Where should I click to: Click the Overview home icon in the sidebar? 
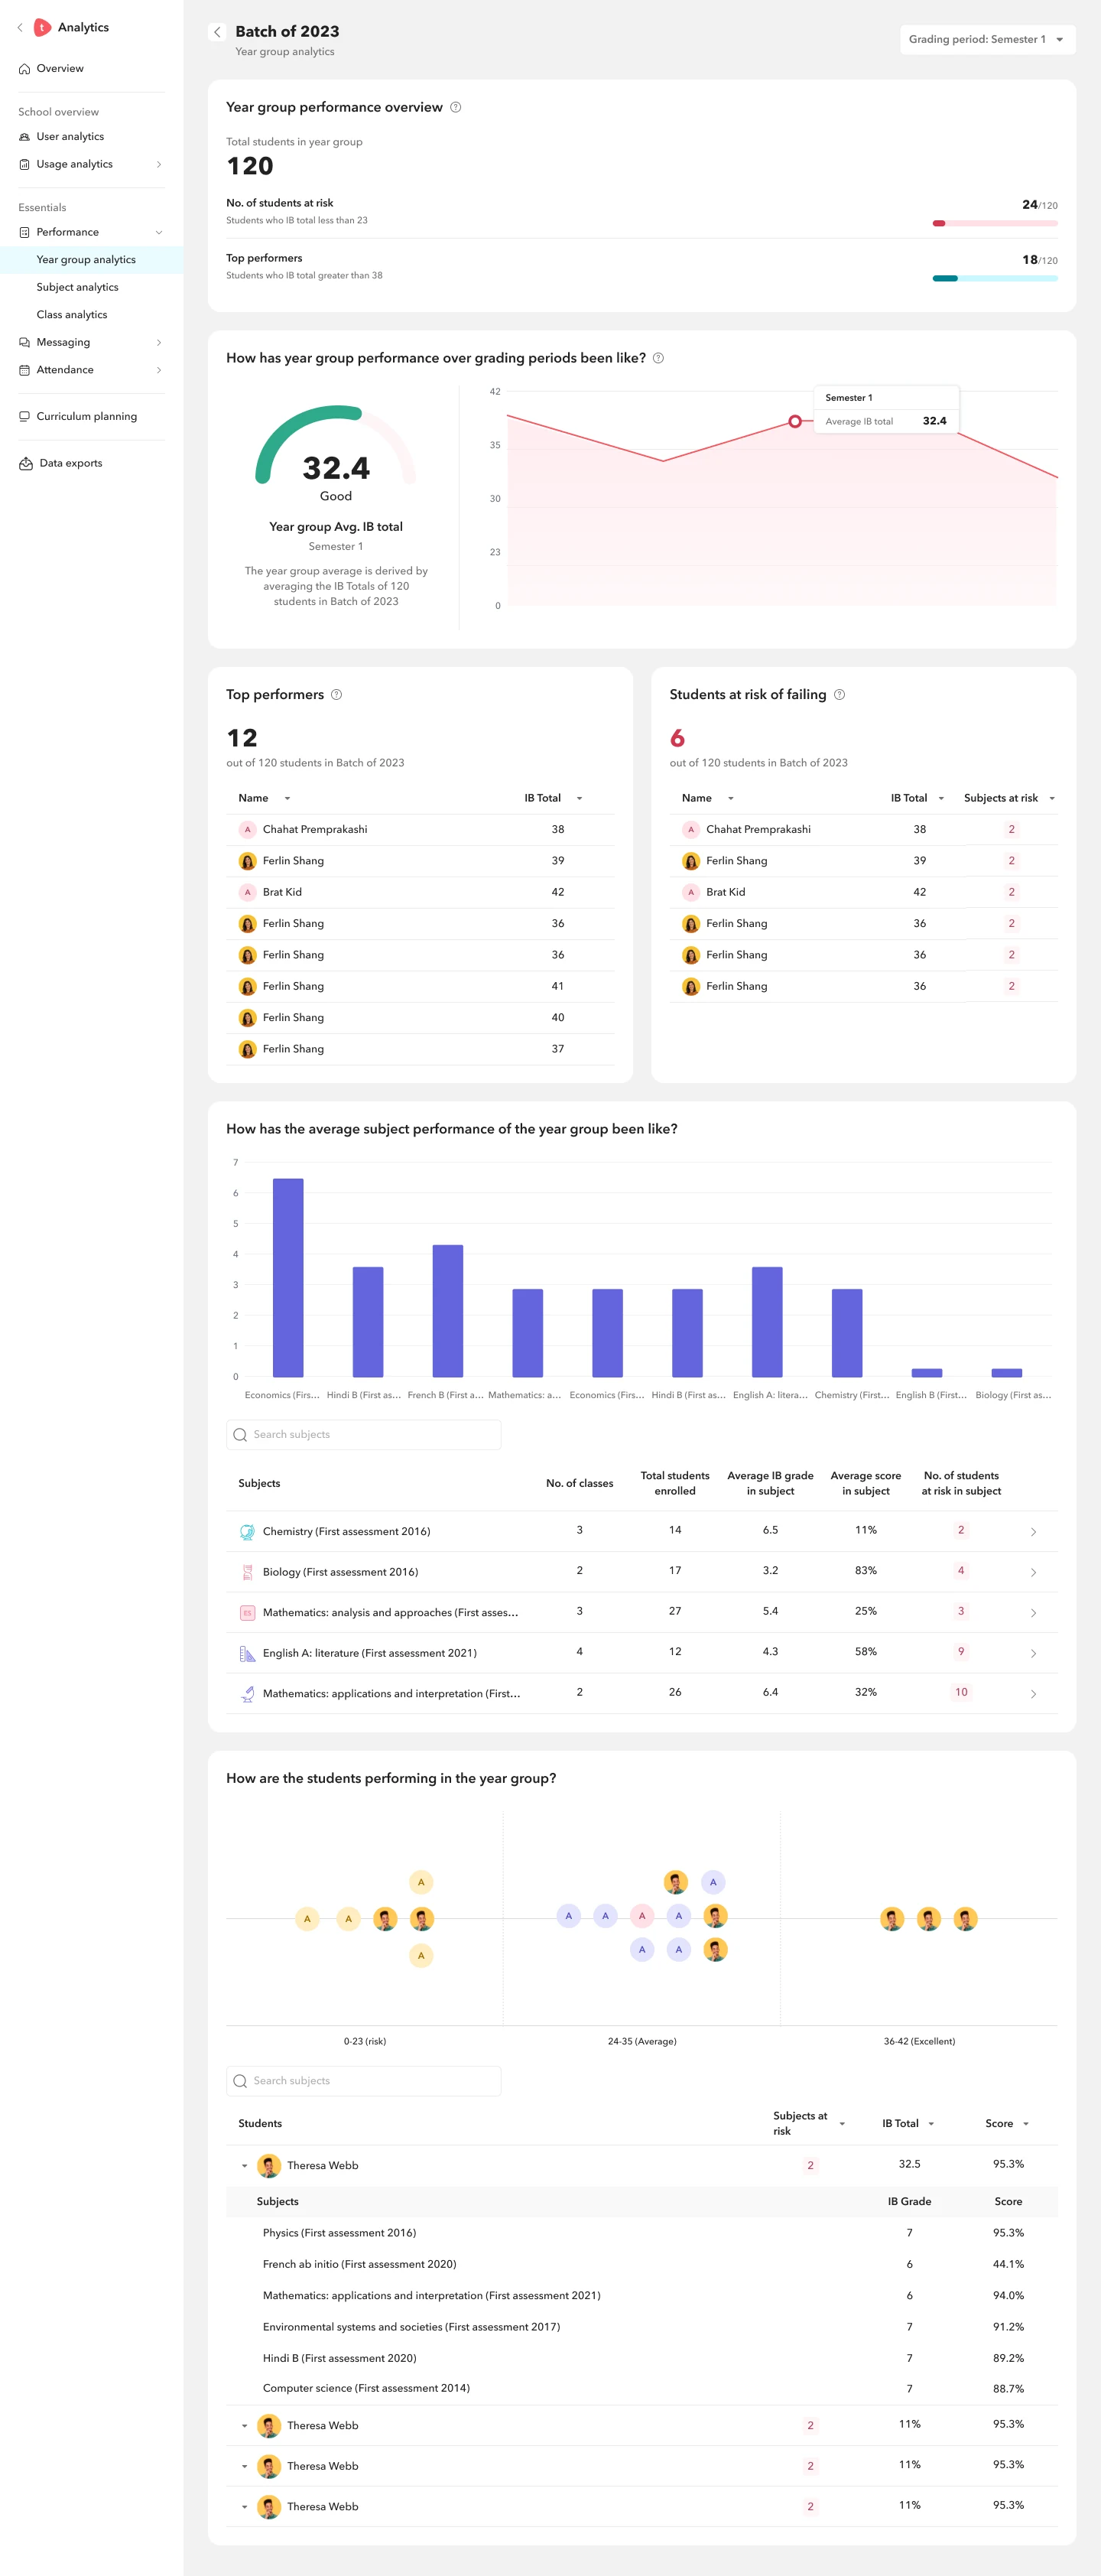pyautogui.click(x=24, y=69)
